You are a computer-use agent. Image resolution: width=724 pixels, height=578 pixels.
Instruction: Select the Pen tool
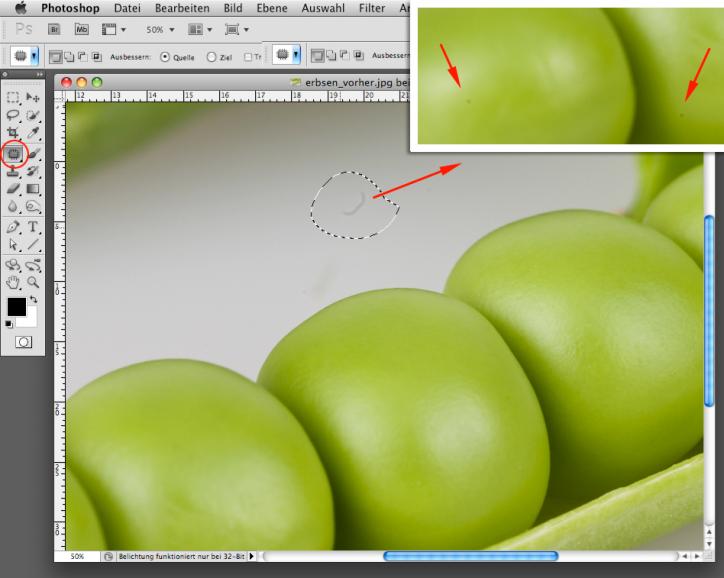[x=13, y=227]
